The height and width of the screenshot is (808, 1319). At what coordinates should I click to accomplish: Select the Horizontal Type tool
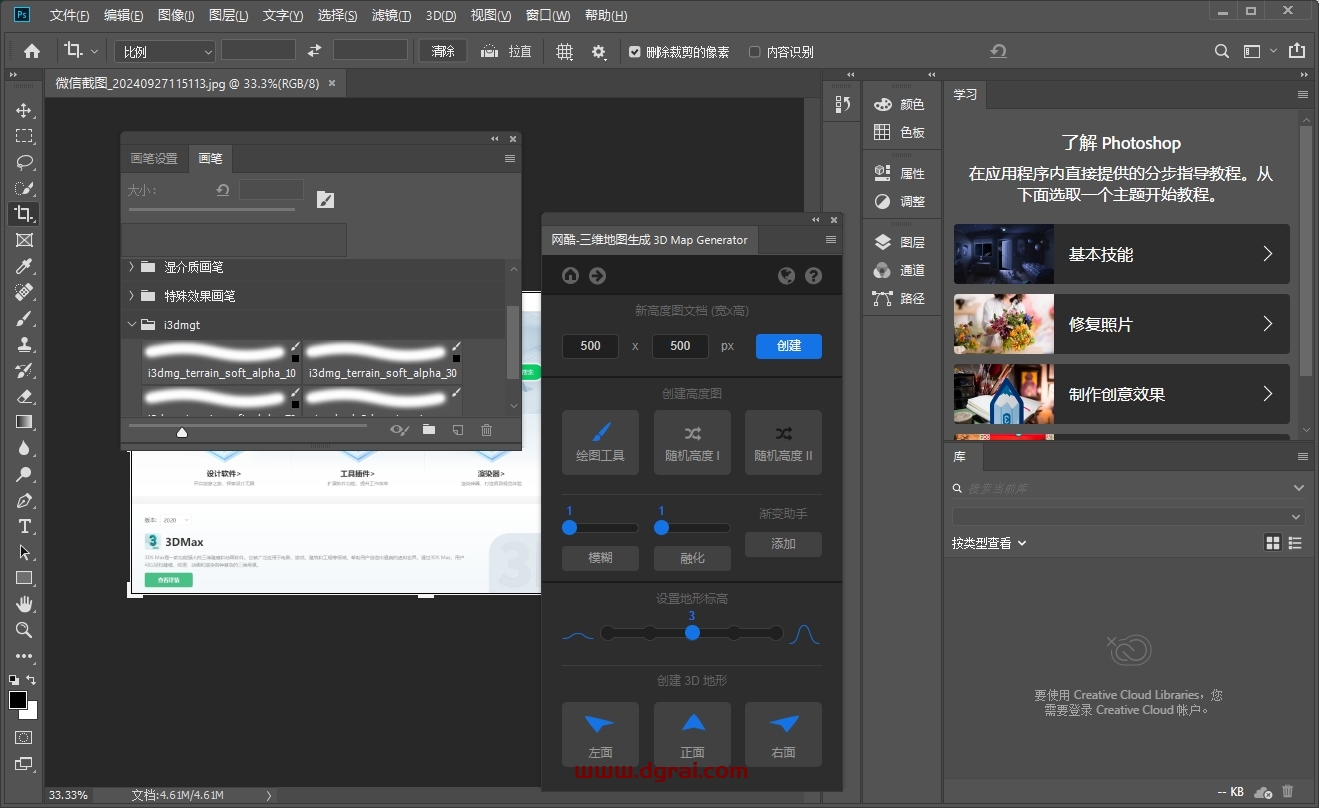click(24, 526)
